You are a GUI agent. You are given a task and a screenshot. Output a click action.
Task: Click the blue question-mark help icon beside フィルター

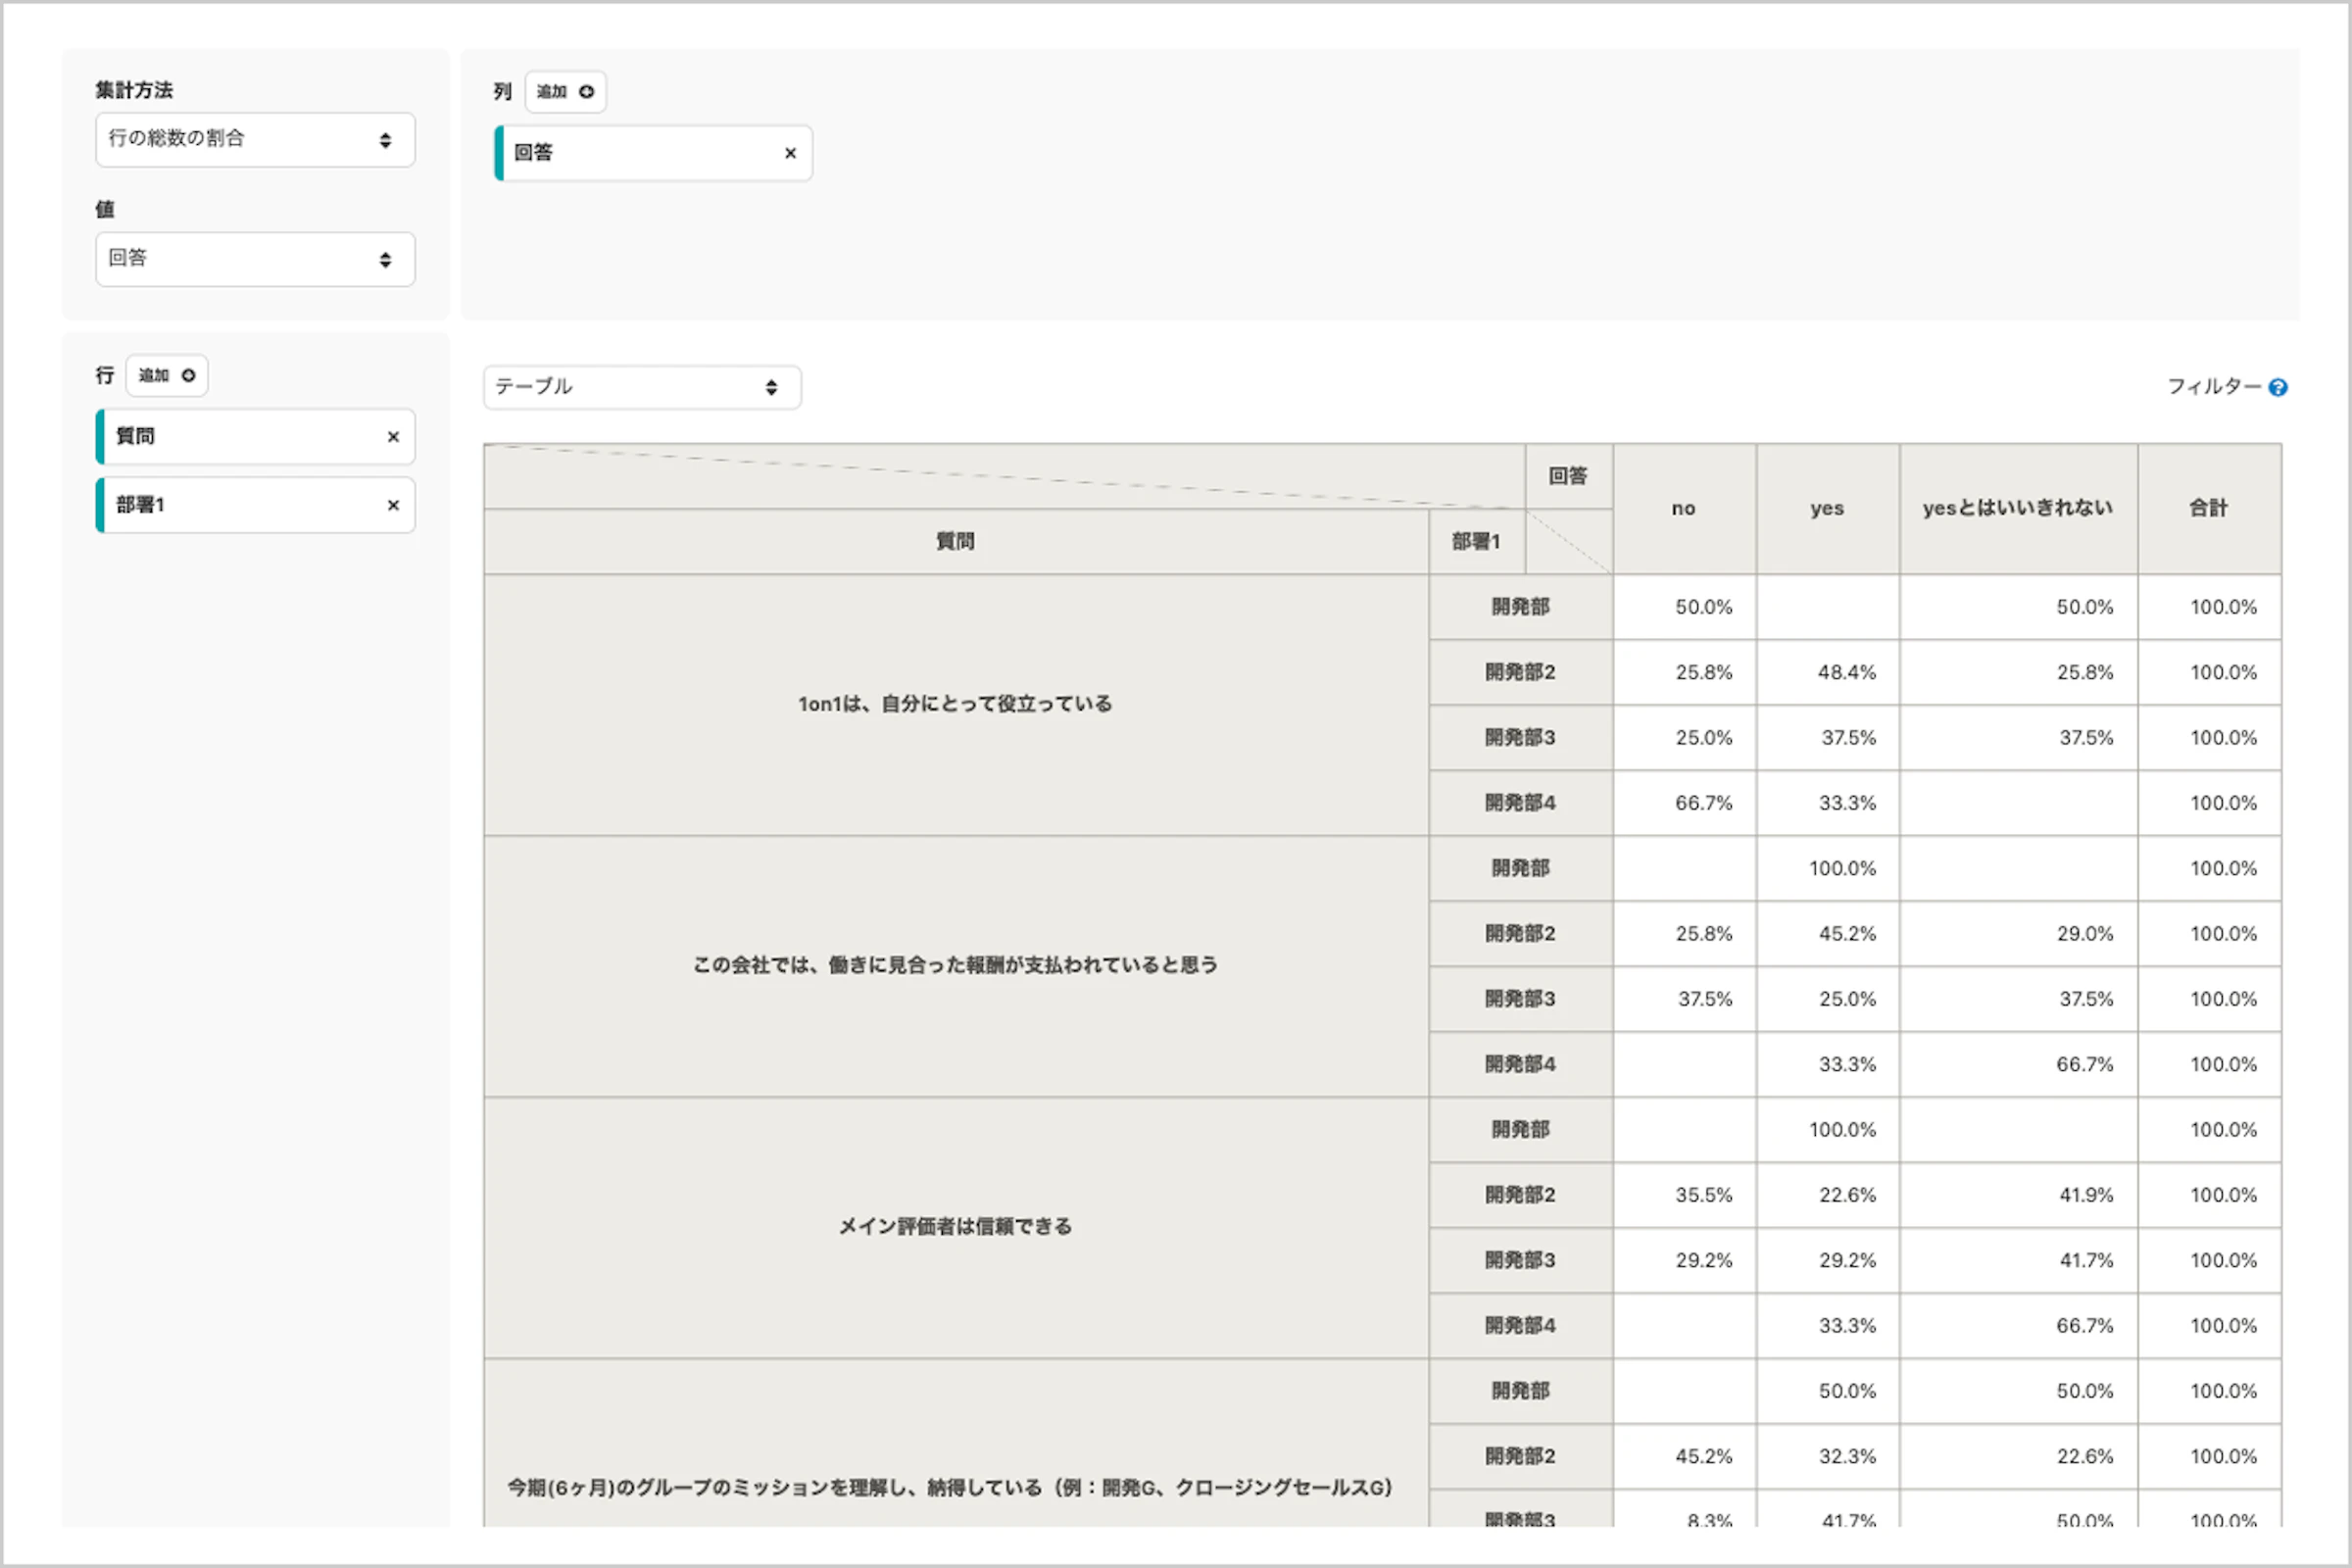[2281, 386]
